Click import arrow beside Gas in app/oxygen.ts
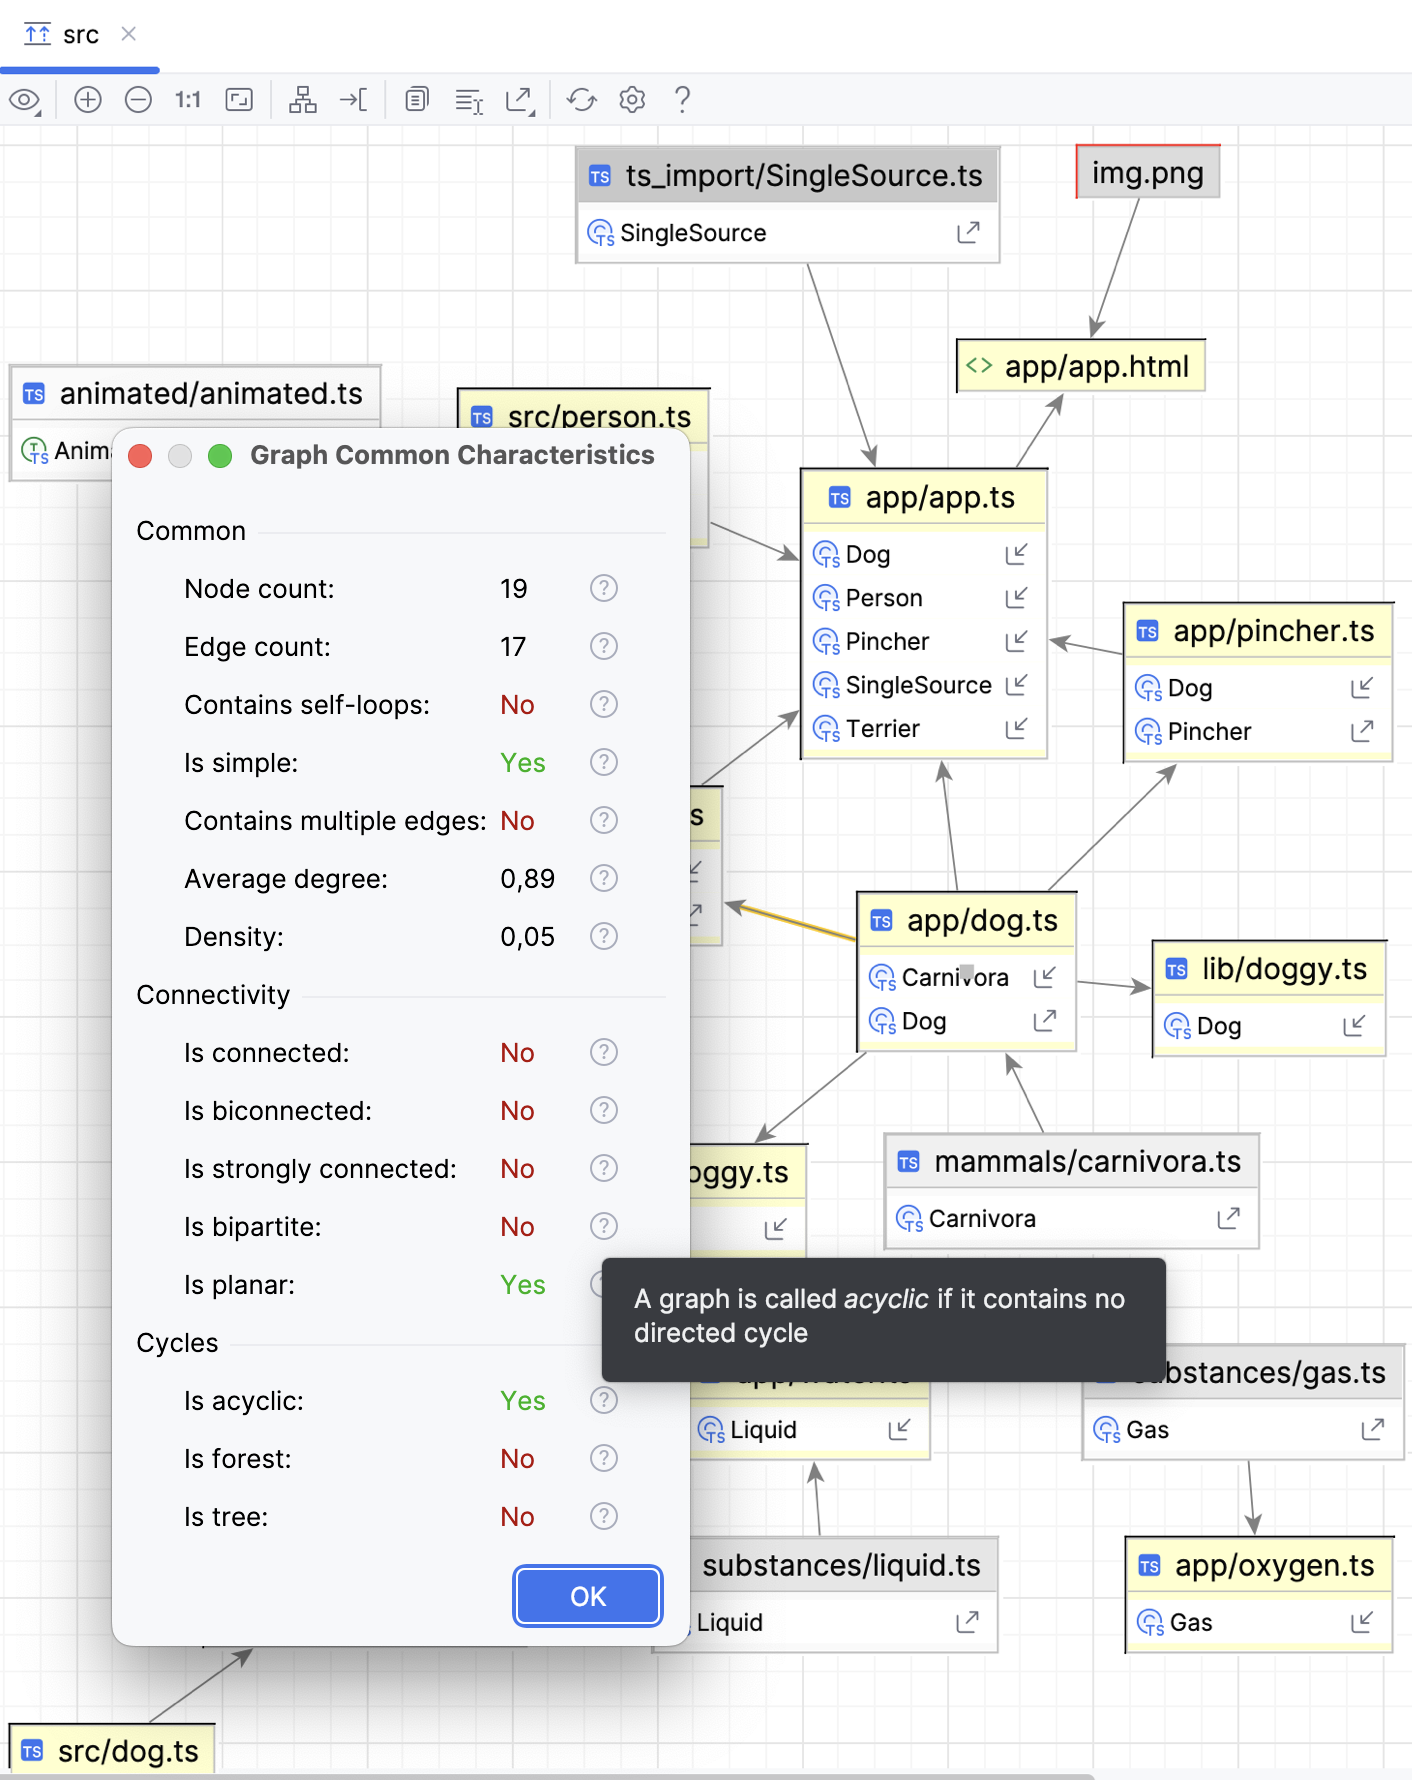Image resolution: width=1412 pixels, height=1780 pixels. click(x=1361, y=1622)
